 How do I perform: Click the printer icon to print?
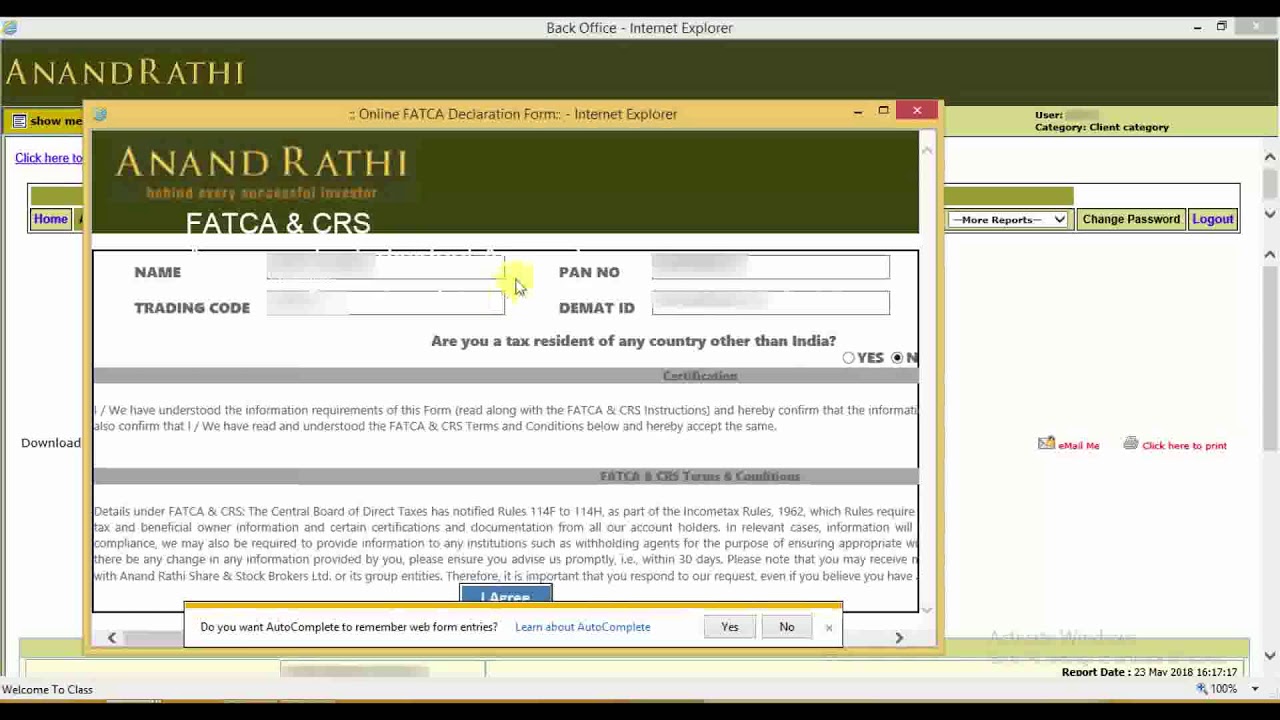pos(1131,444)
